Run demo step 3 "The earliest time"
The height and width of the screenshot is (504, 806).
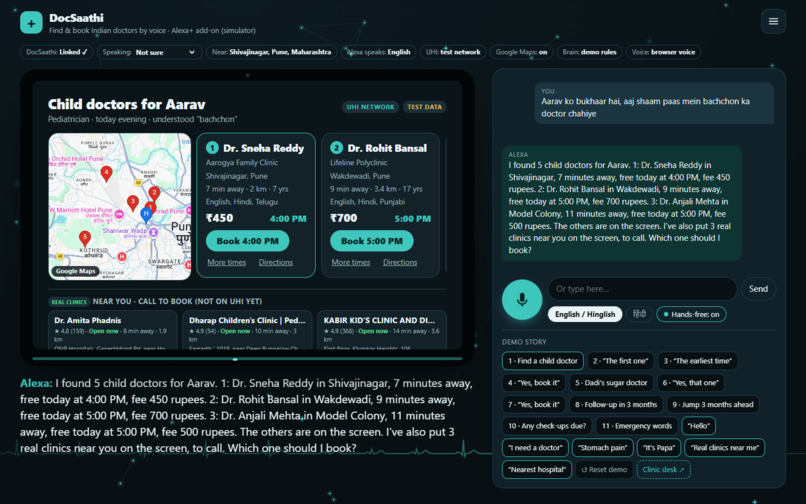pyautogui.click(x=698, y=361)
